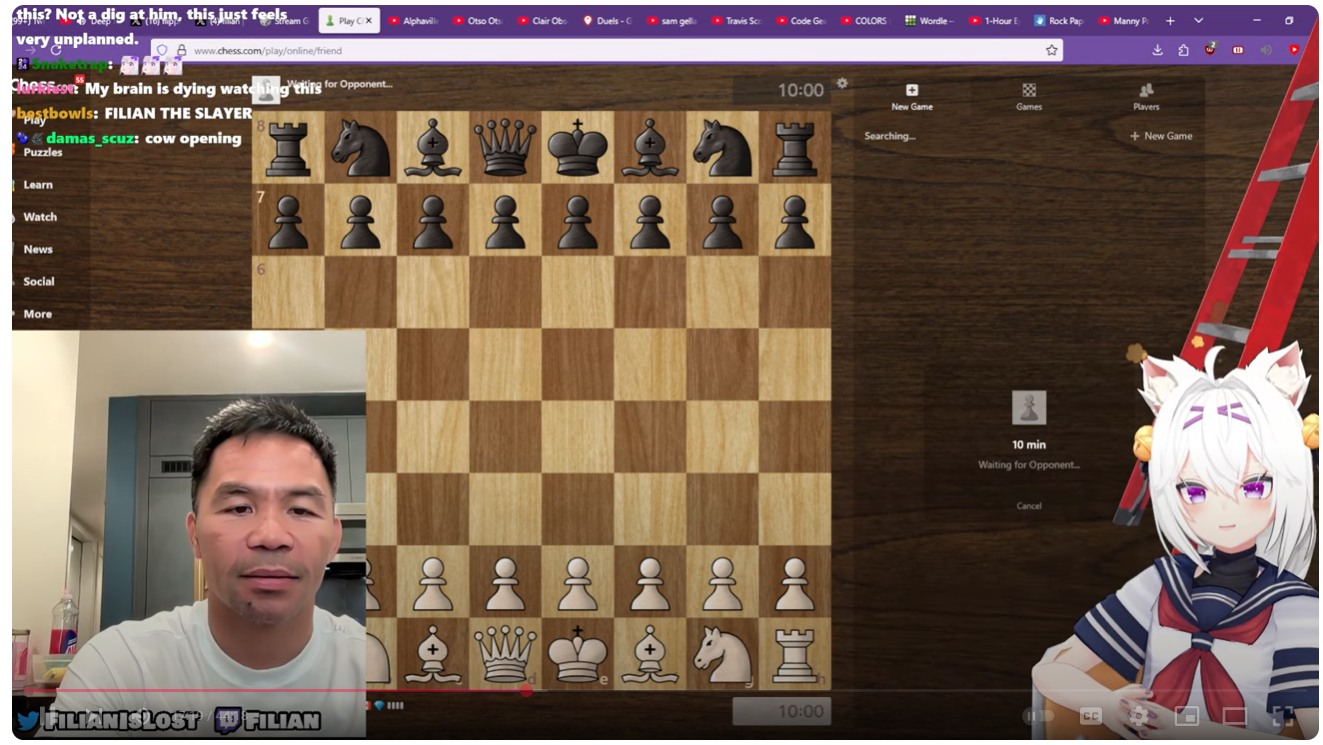Open Learn in the chess.com sidebar
The image size is (1323, 745).
tap(38, 185)
